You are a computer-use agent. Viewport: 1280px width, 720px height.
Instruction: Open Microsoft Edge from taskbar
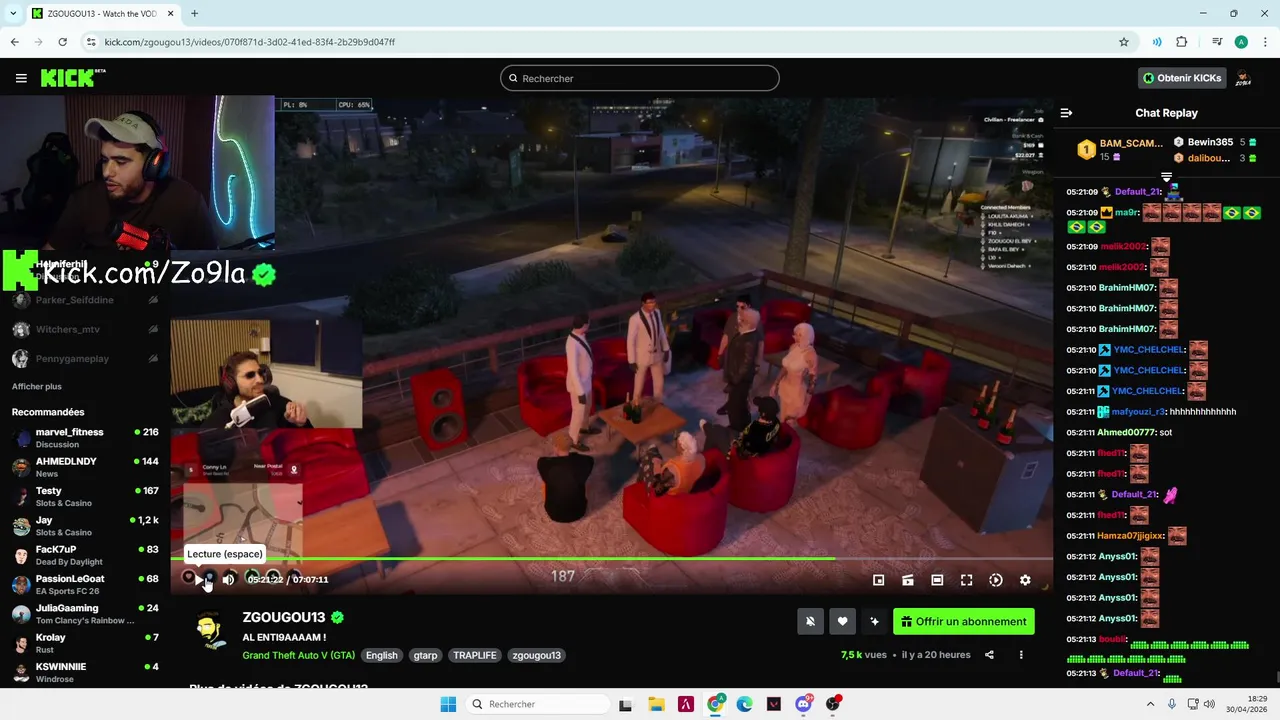[745, 704]
